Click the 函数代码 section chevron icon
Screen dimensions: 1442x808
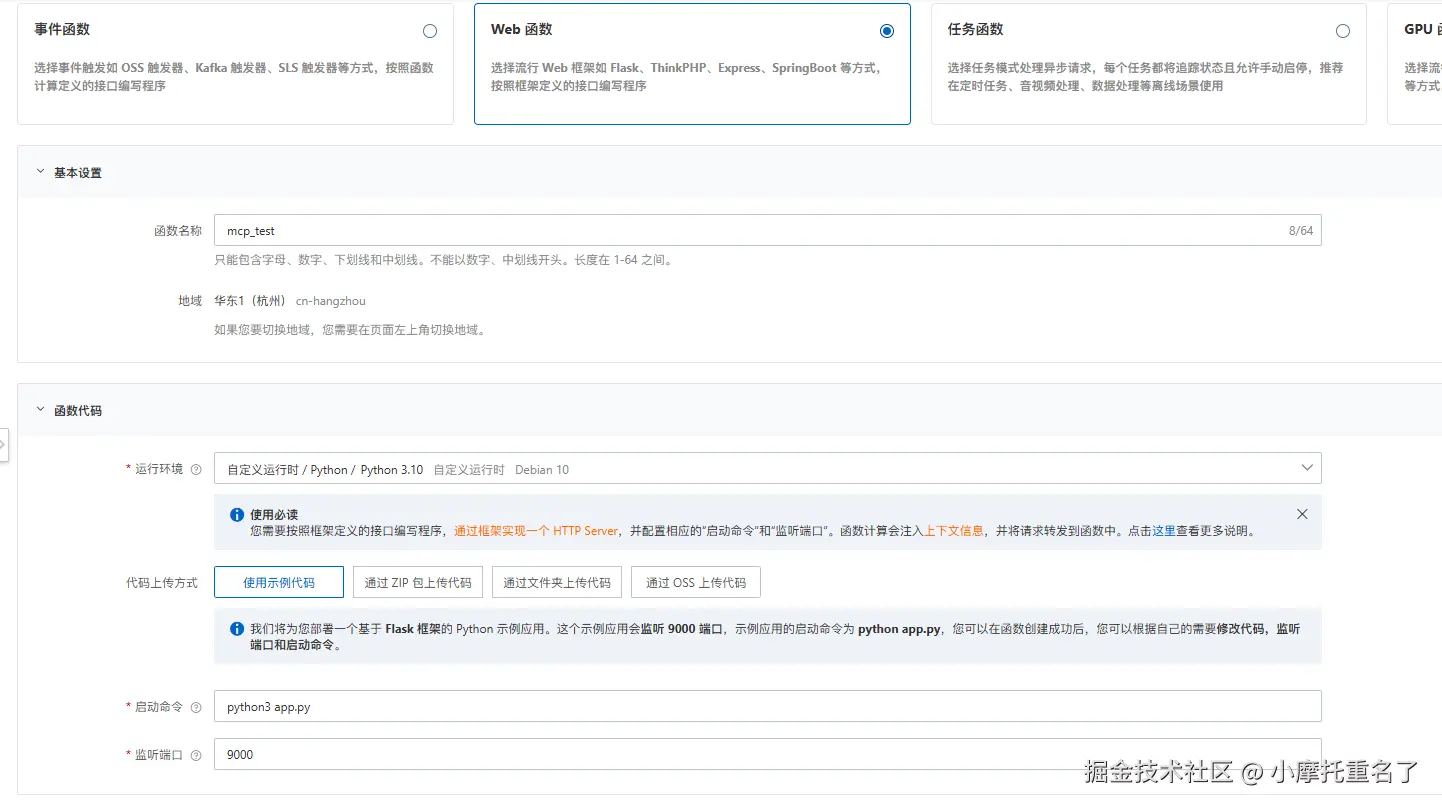coord(40,408)
